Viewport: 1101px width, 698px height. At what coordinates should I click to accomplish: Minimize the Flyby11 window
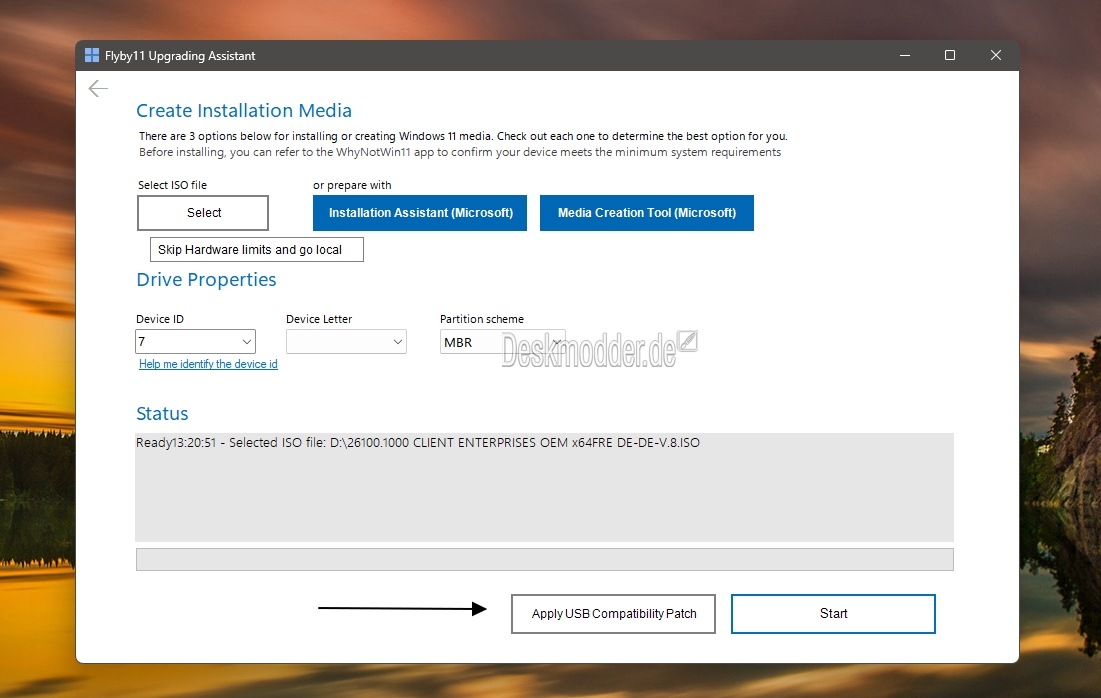coord(905,55)
